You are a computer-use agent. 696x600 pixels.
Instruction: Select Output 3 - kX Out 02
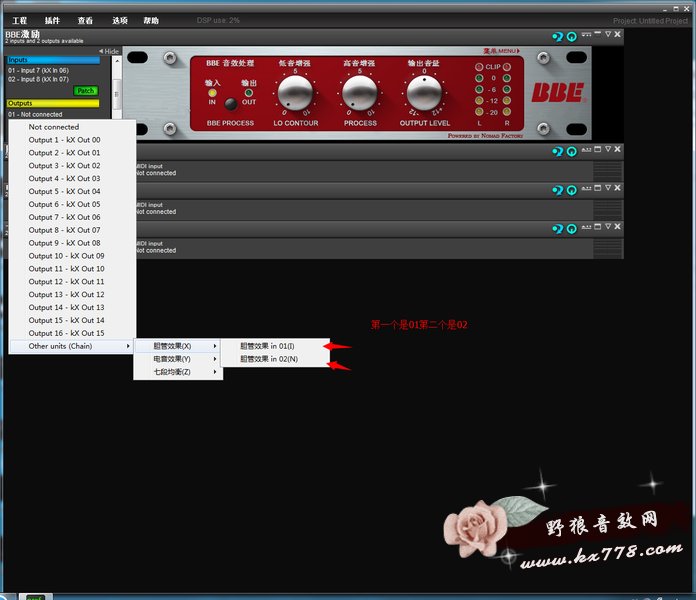click(x=72, y=166)
